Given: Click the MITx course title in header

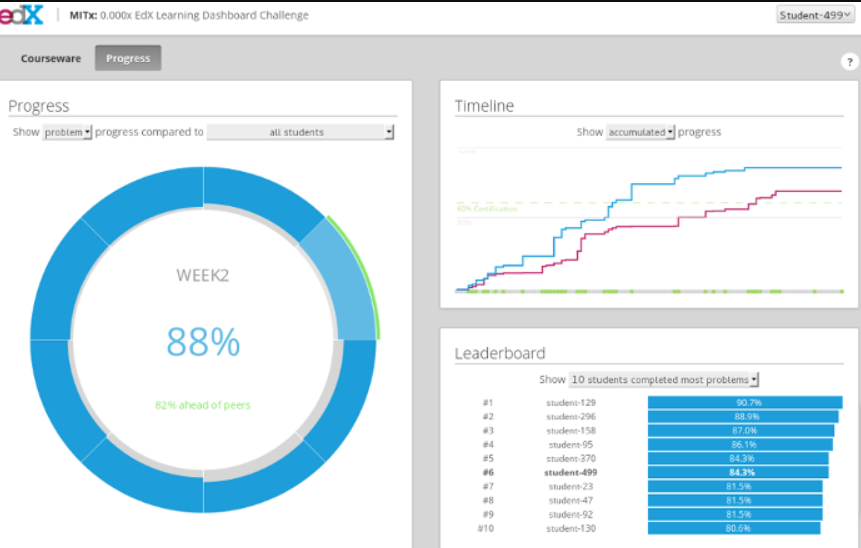Looking at the screenshot, I should pyautogui.click(x=189, y=15).
